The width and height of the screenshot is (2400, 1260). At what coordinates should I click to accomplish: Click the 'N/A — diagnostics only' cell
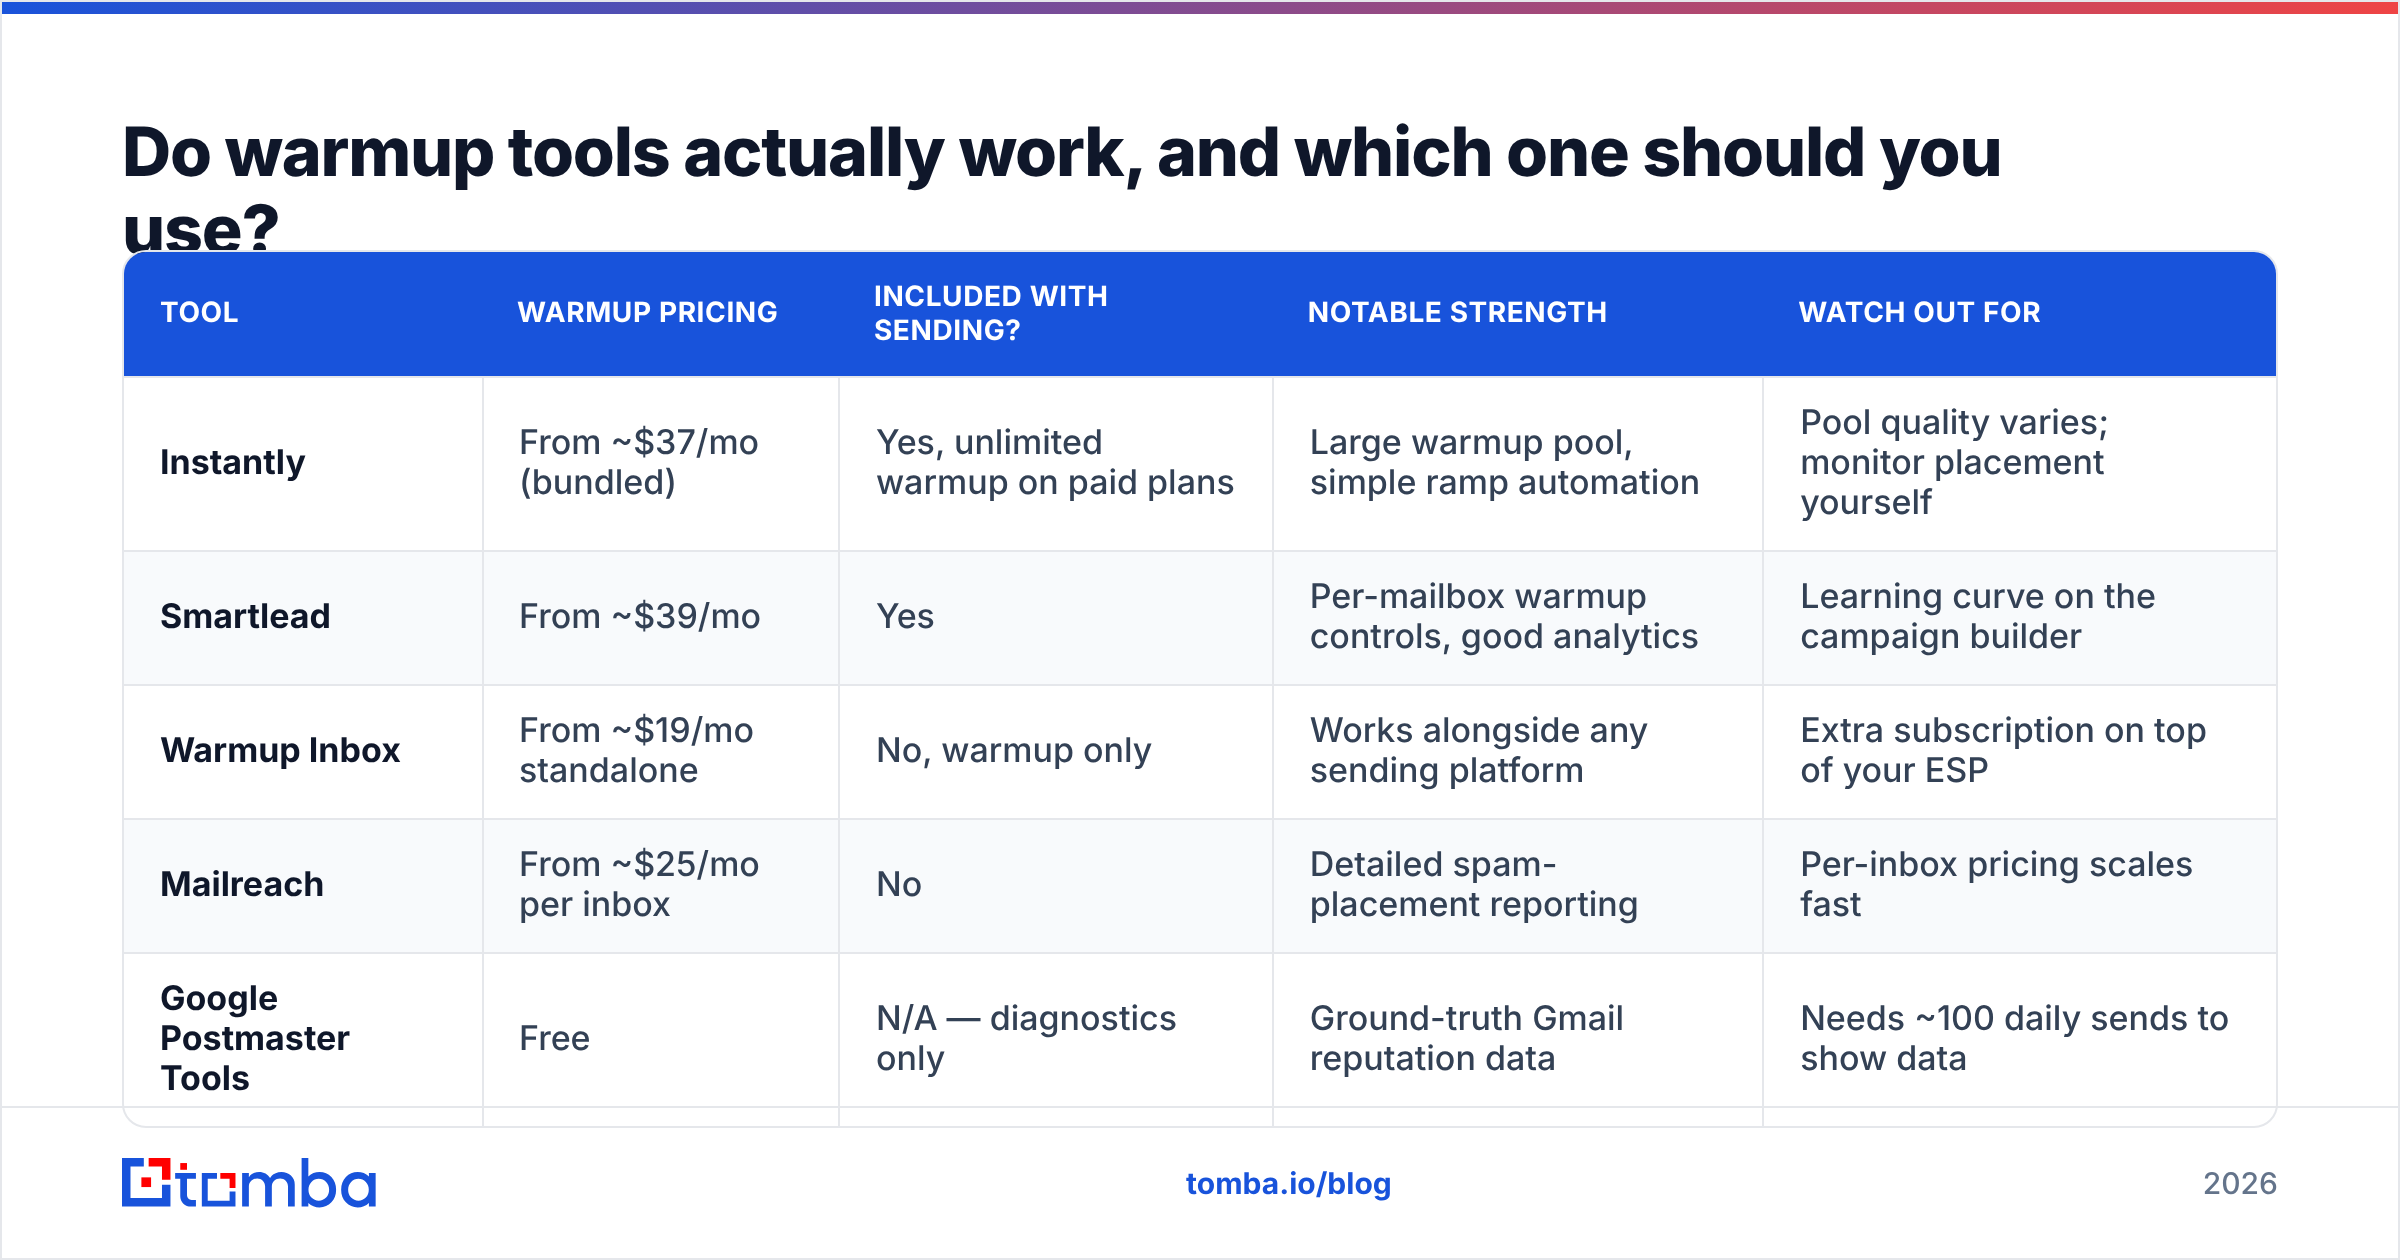pyautogui.click(x=1026, y=1038)
